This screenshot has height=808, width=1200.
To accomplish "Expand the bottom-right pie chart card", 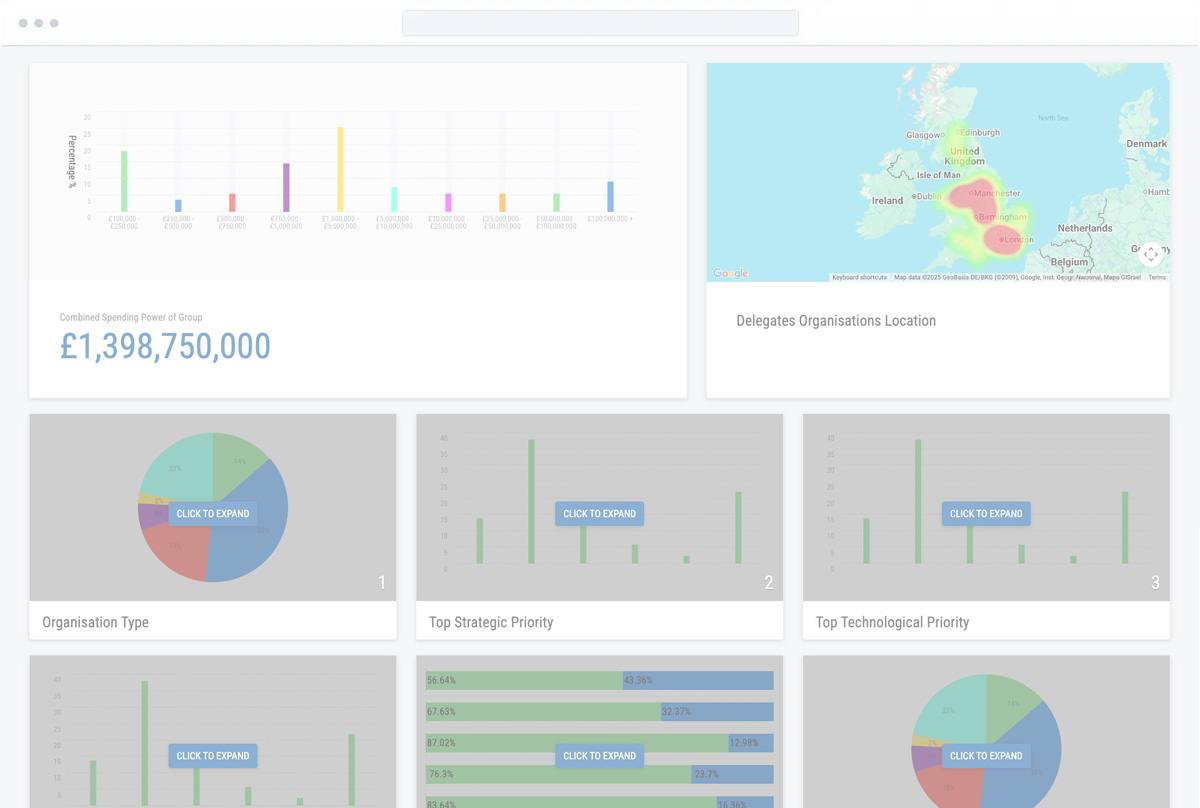I will pos(986,756).
